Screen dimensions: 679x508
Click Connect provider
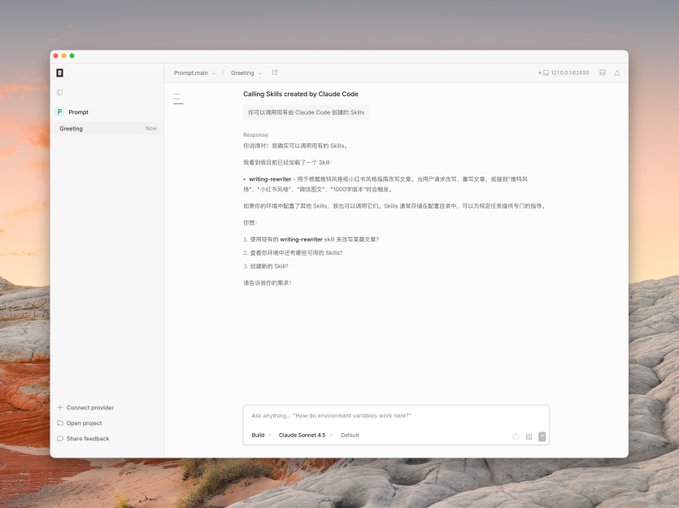[x=89, y=408]
